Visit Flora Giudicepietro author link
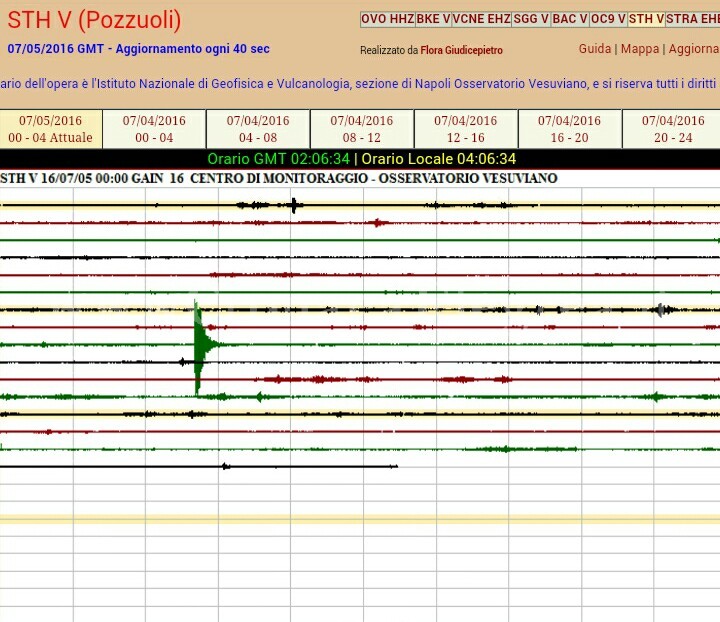This screenshot has height=622, width=720. pyautogui.click(x=461, y=50)
